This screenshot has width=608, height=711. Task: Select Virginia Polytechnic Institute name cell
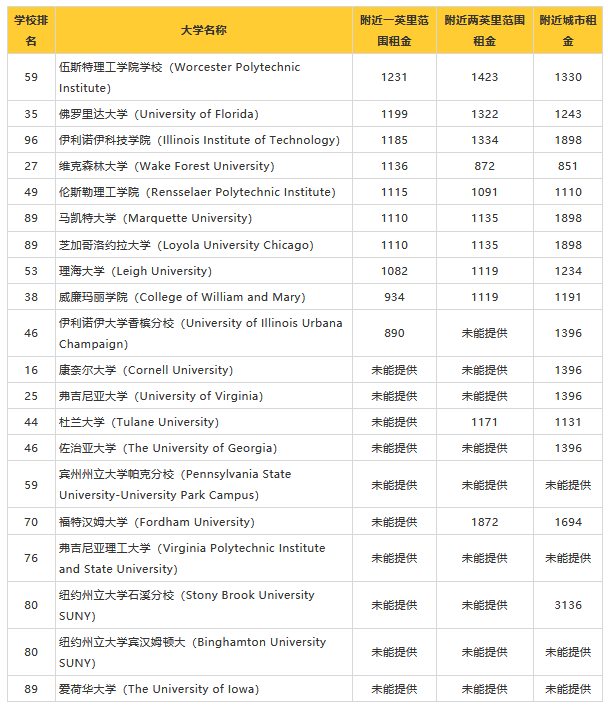coord(204,558)
